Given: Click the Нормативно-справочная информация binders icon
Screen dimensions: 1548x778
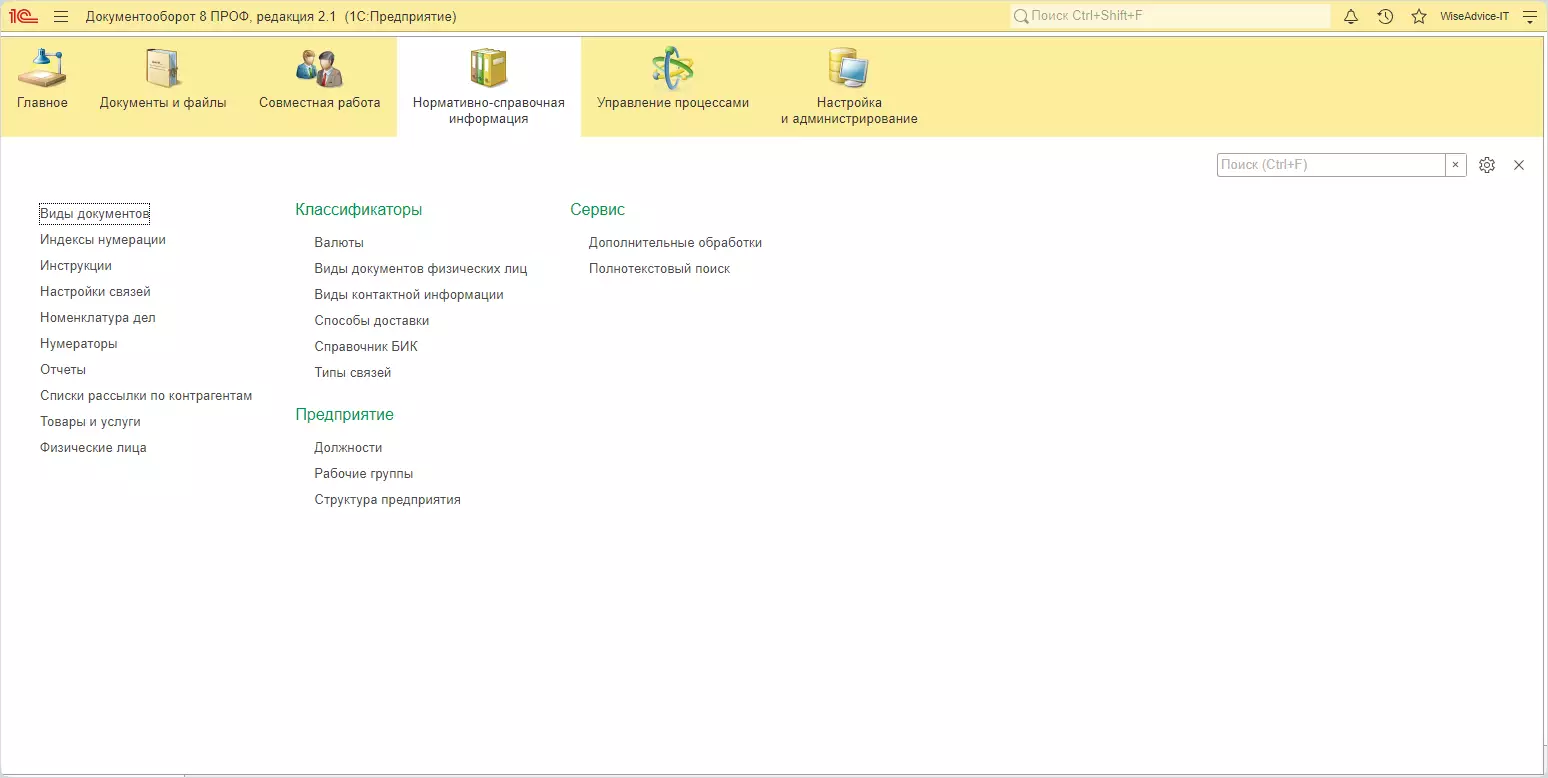Looking at the screenshot, I should (489, 68).
